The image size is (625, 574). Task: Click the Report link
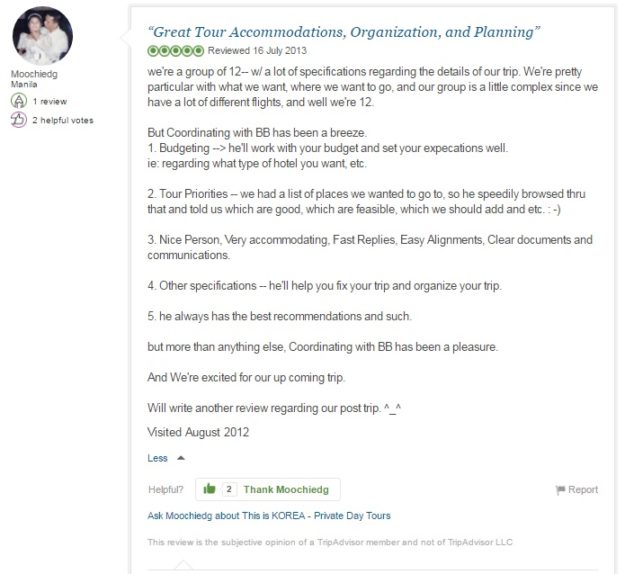583,489
